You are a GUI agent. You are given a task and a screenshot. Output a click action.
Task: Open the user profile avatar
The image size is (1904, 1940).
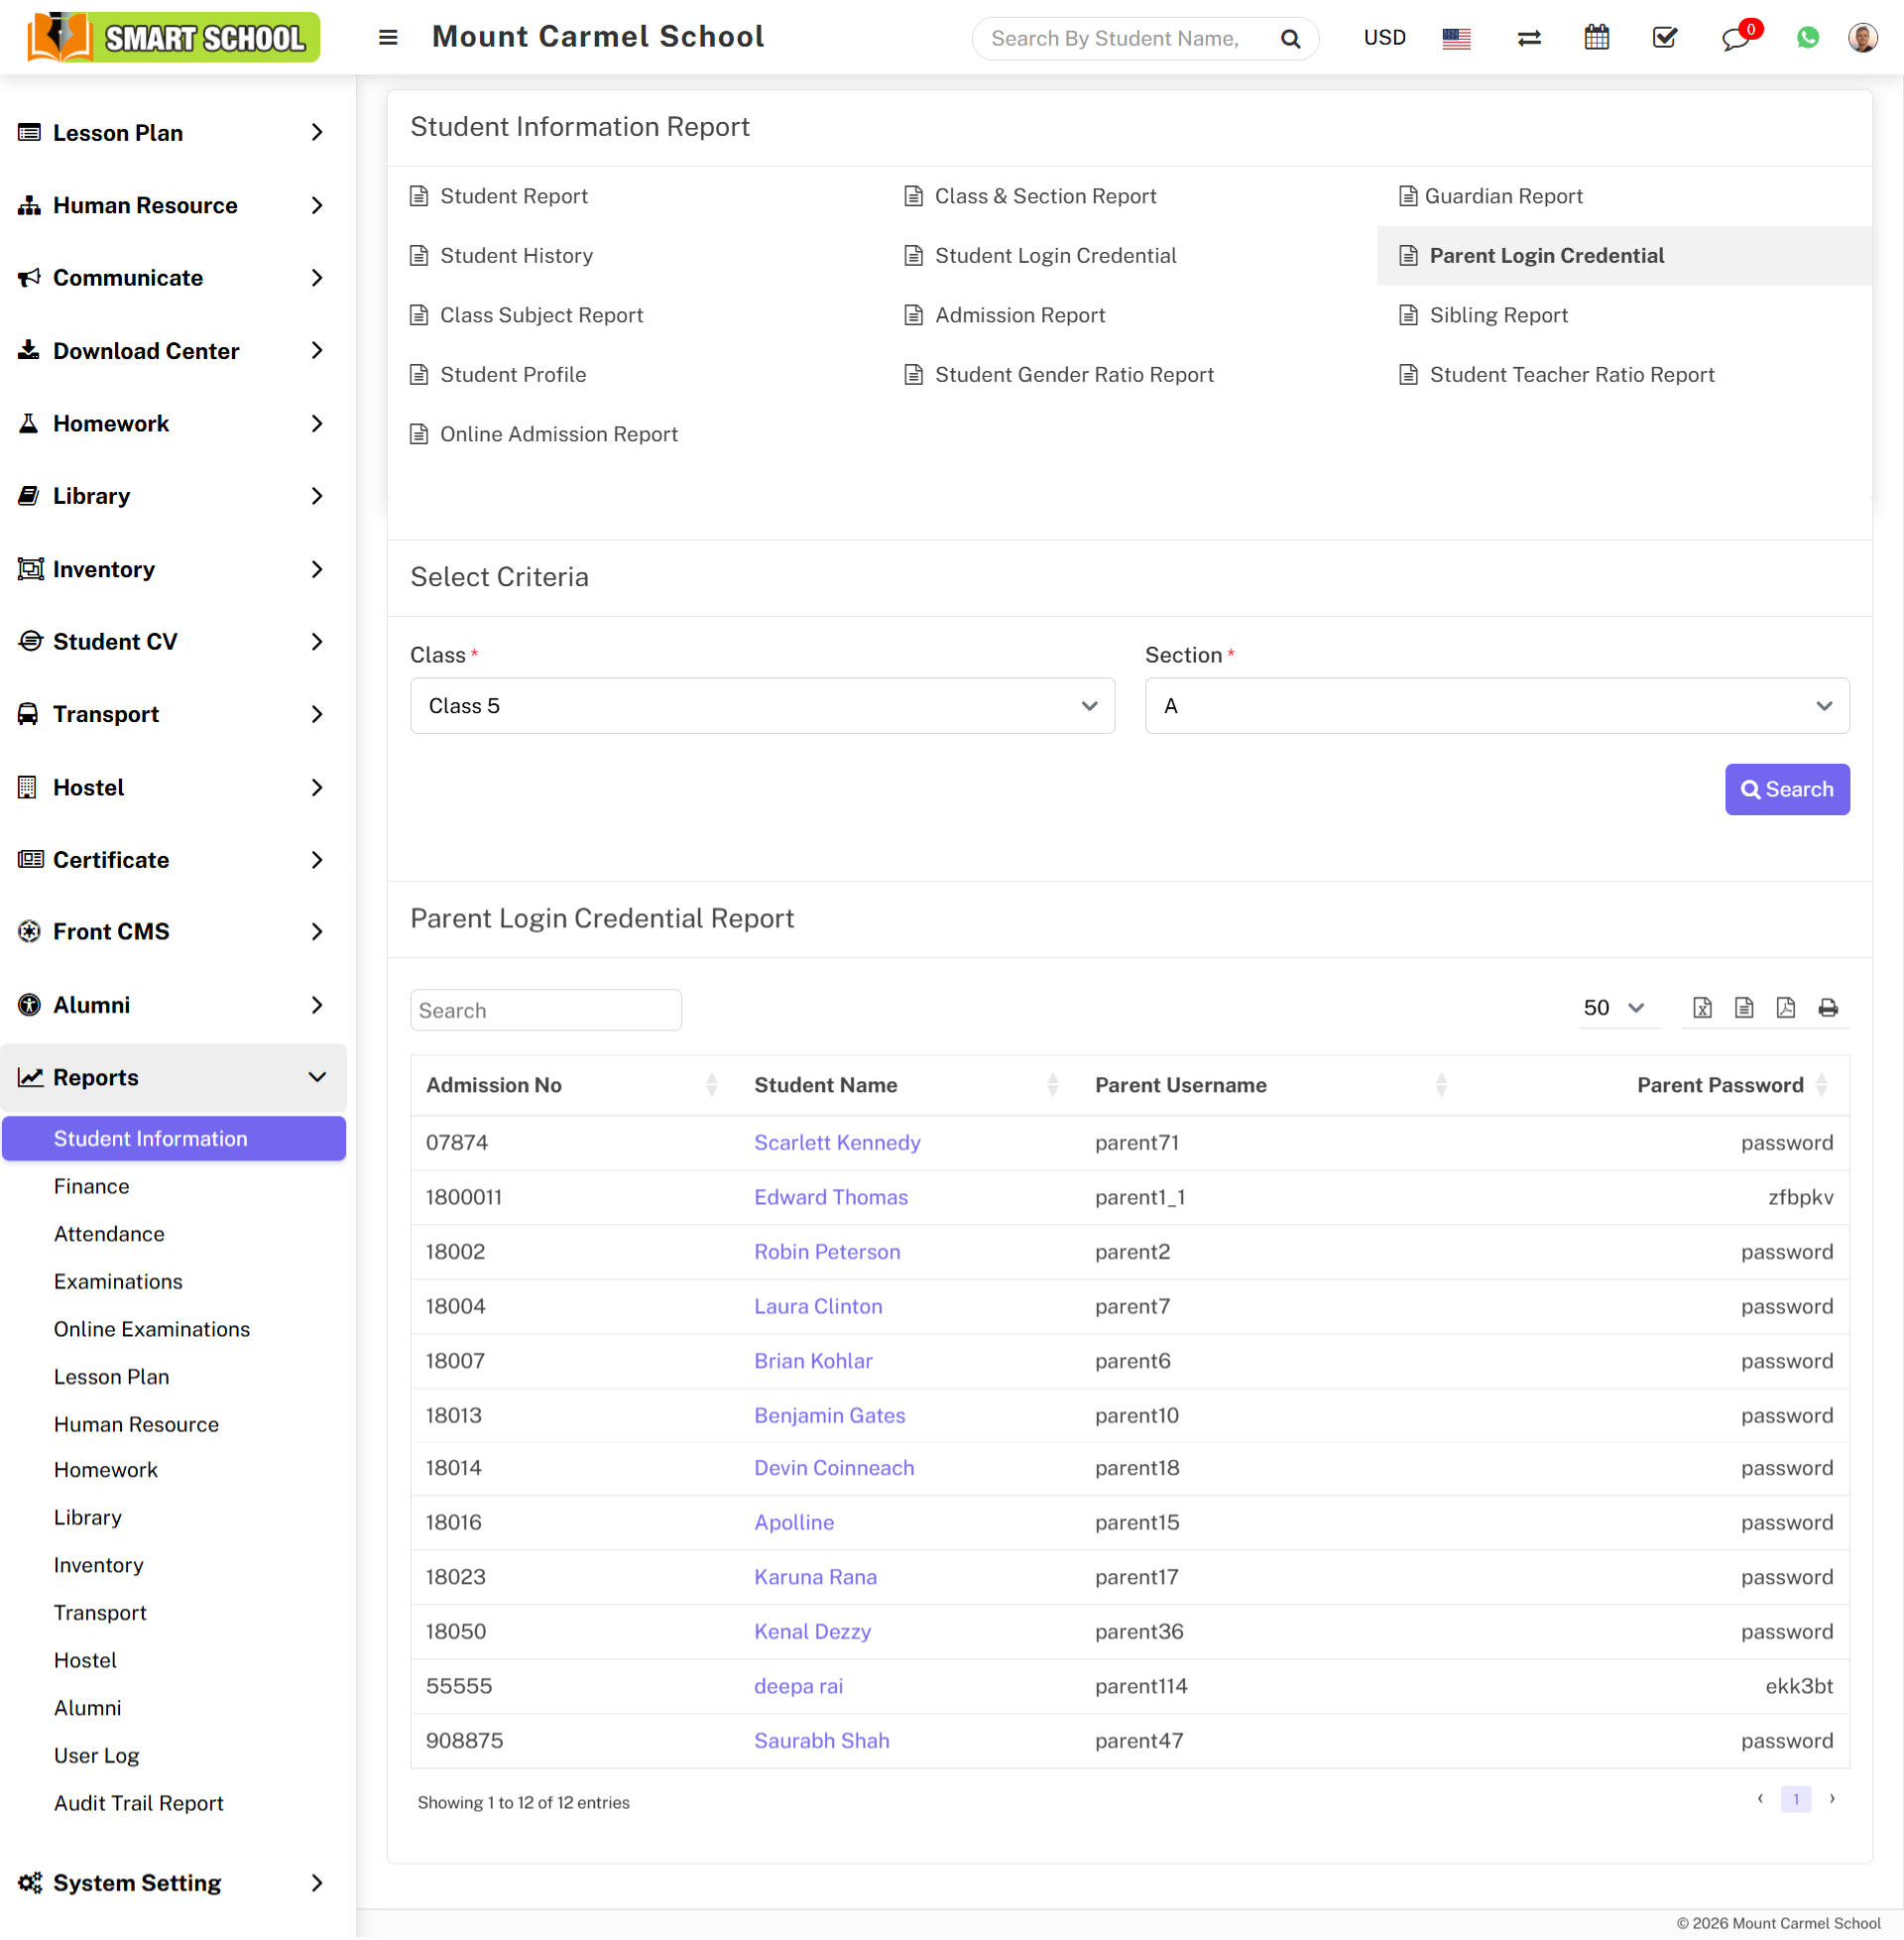[x=1862, y=38]
